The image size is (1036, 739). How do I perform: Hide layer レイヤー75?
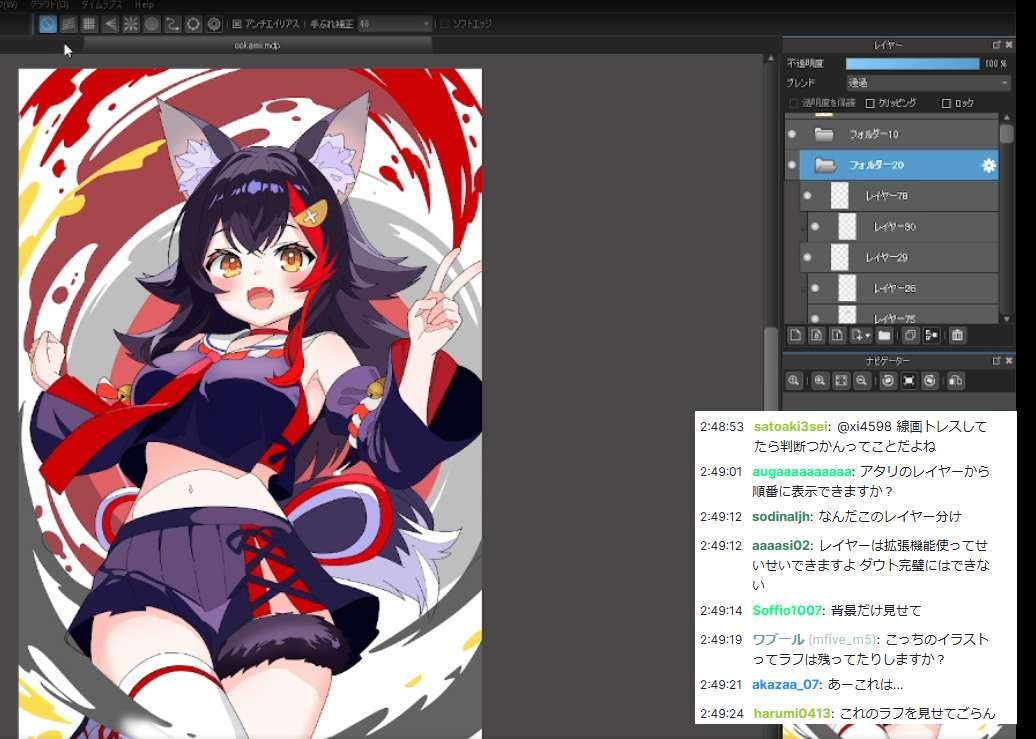pyautogui.click(x=815, y=318)
